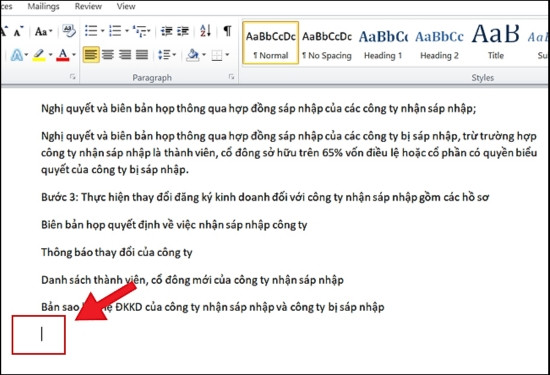Click the Shading paint bucket icon
This screenshot has height=375, width=550.
pyautogui.click(x=193, y=55)
